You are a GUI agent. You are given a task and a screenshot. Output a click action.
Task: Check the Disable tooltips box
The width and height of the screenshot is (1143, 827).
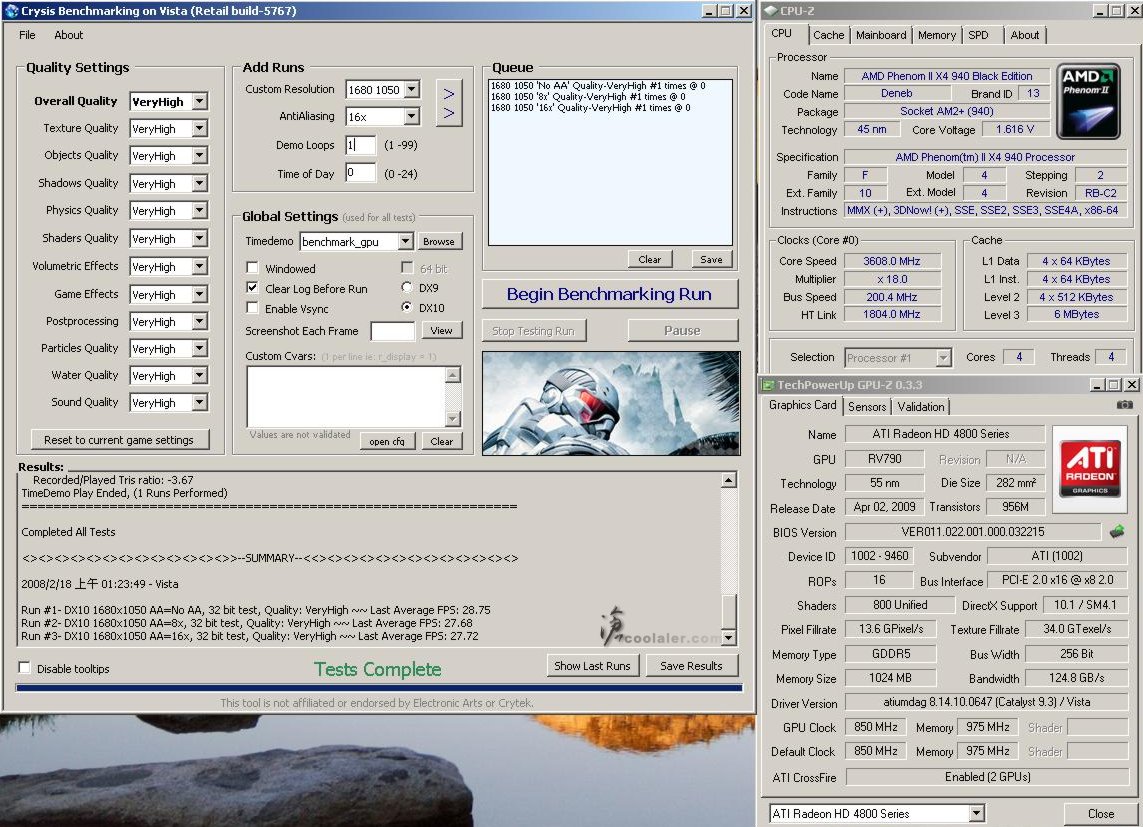[25, 667]
